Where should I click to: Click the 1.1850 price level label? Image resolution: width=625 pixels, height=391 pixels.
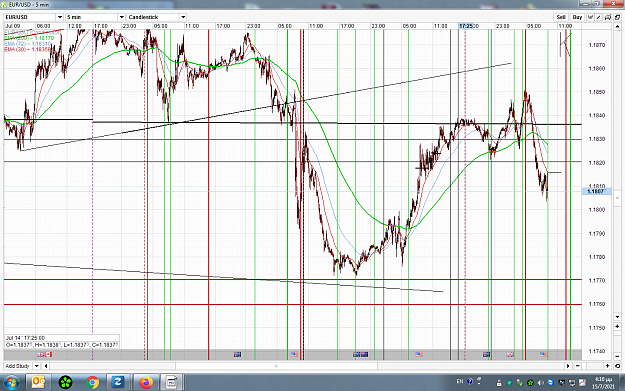pyautogui.click(x=597, y=92)
